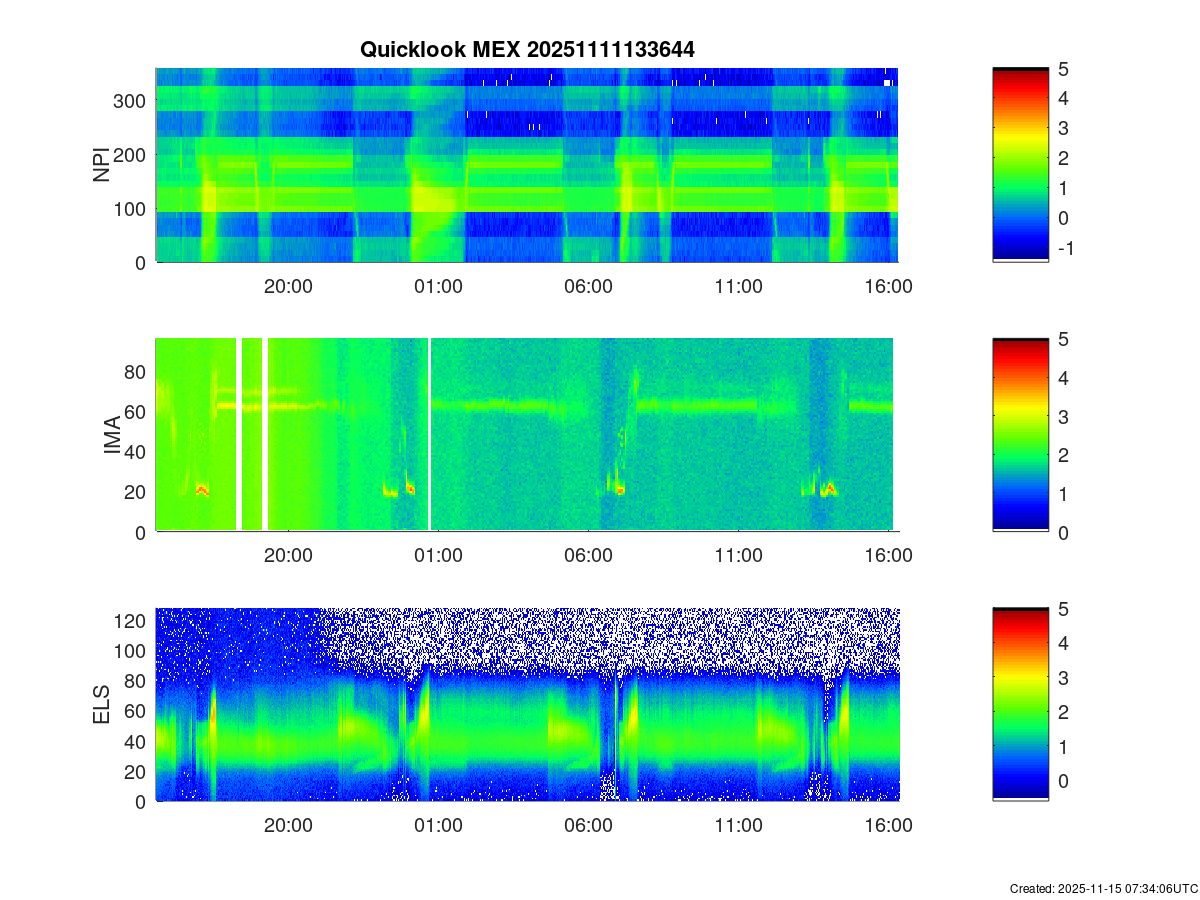Click the NPI y-axis label

[x=102, y=165]
